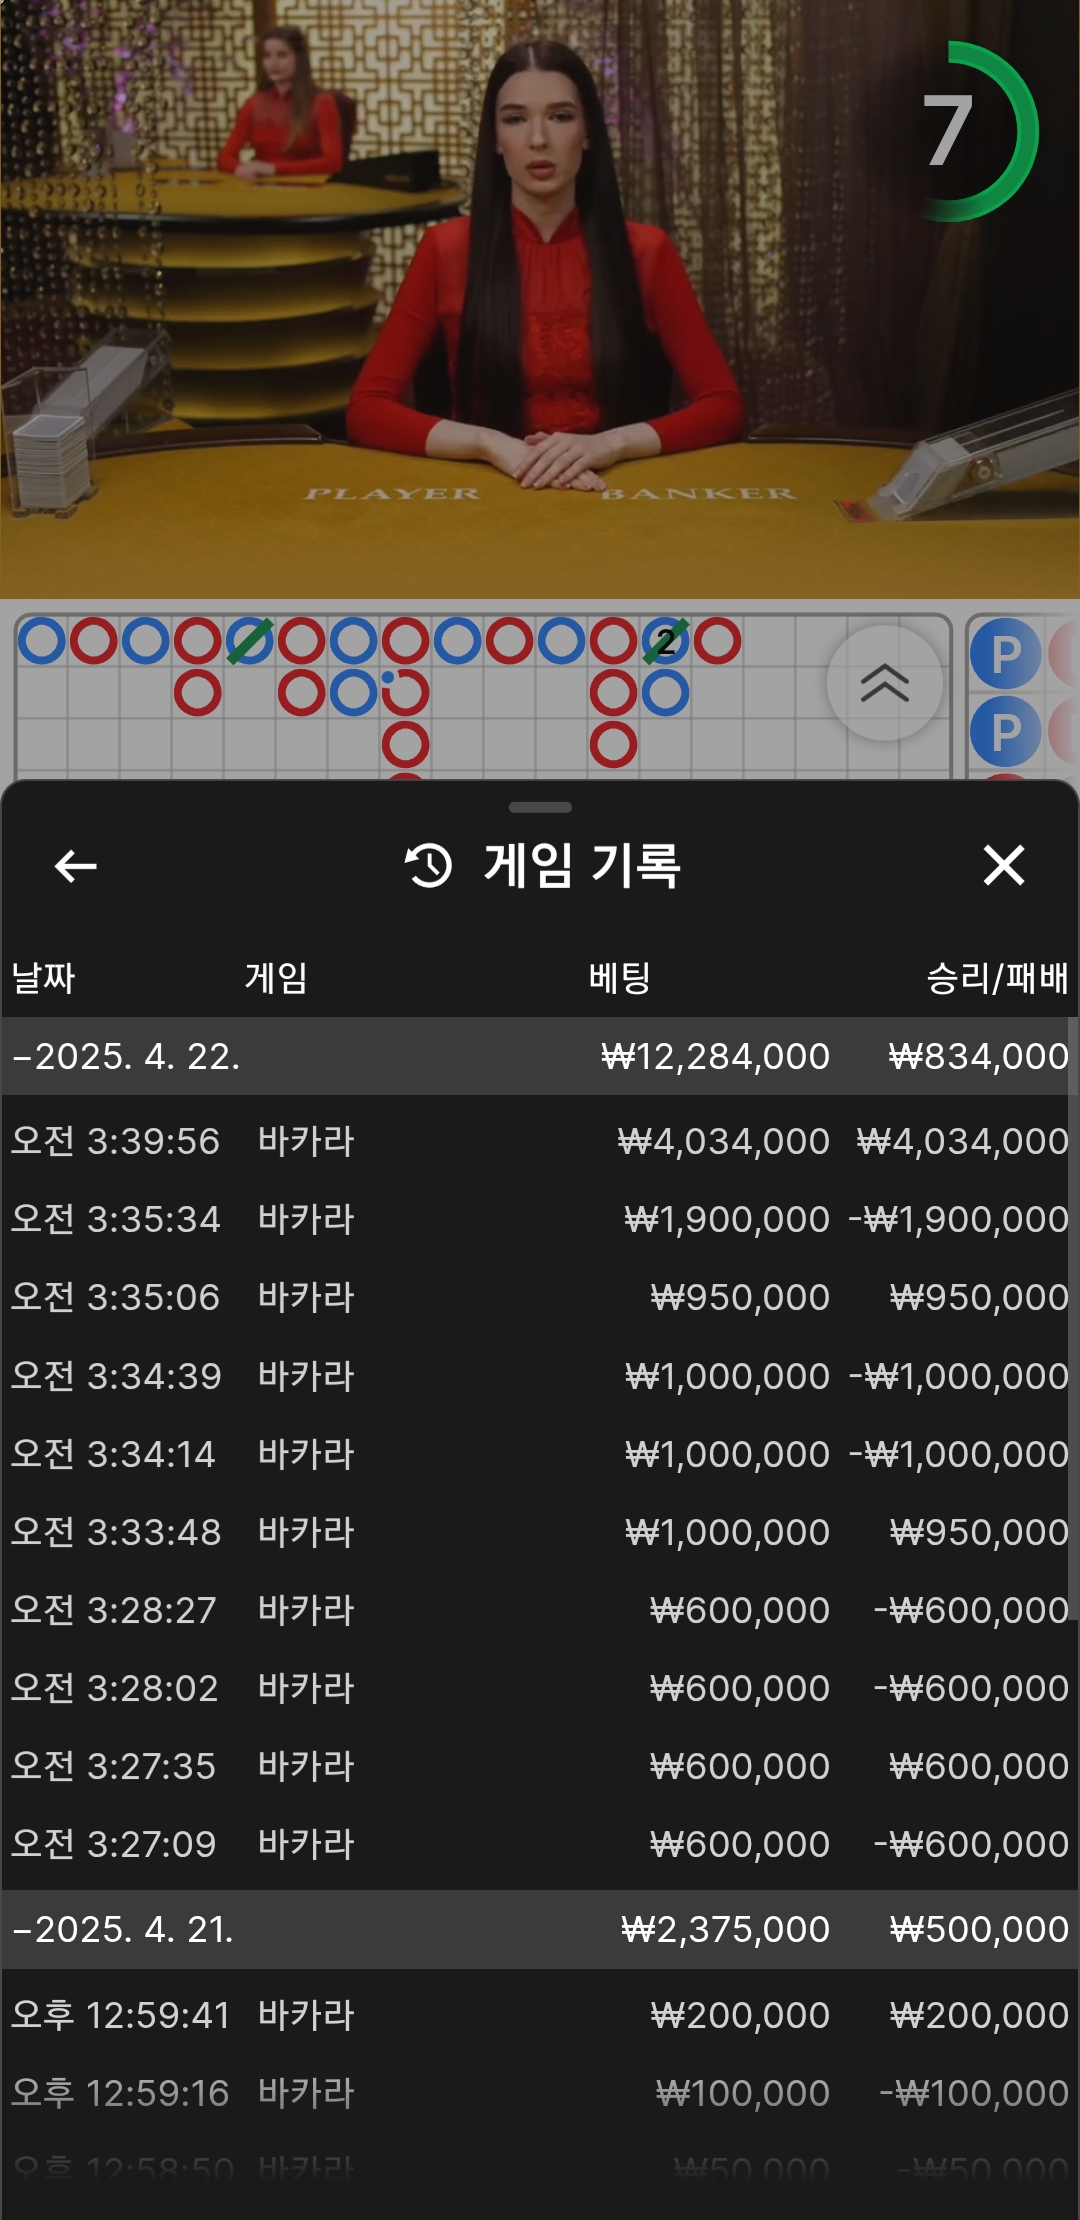Collapse the 2025. 4. 22. date group

point(126,1057)
